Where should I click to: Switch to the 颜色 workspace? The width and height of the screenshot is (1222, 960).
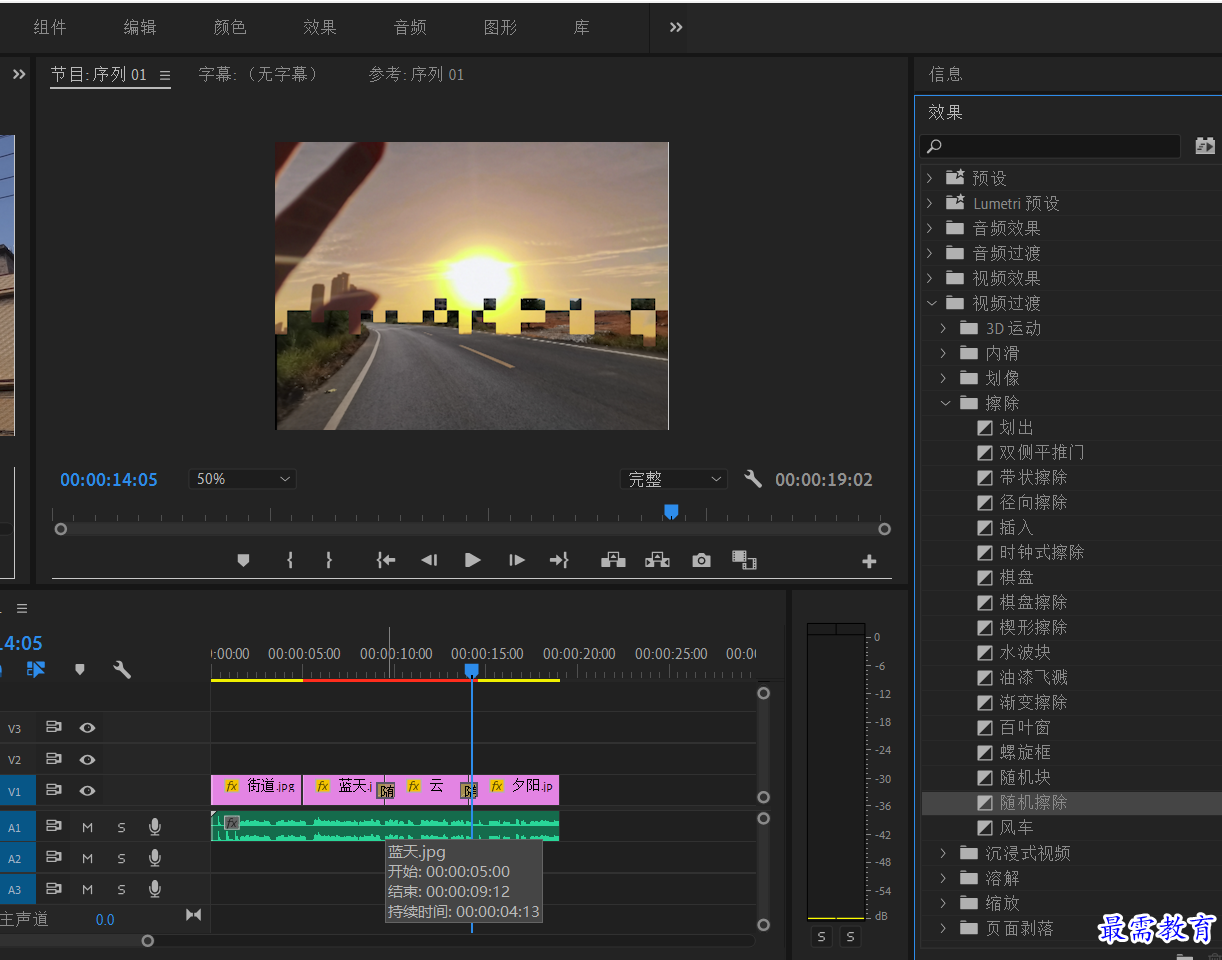click(230, 28)
